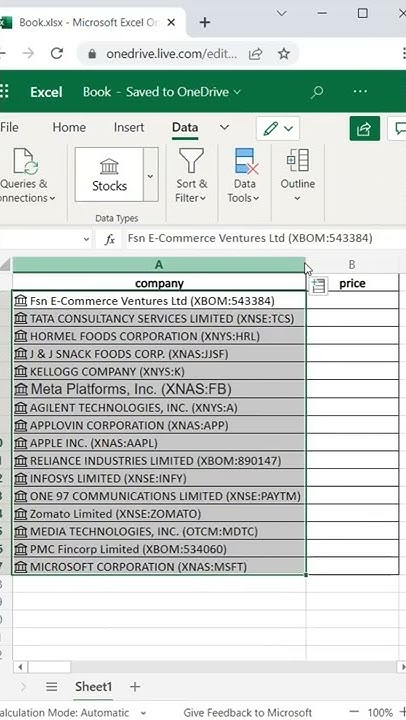Select the HORMEL FOODS CORPORATION cell
The width and height of the screenshot is (406, 720).
tap(159, 336)
